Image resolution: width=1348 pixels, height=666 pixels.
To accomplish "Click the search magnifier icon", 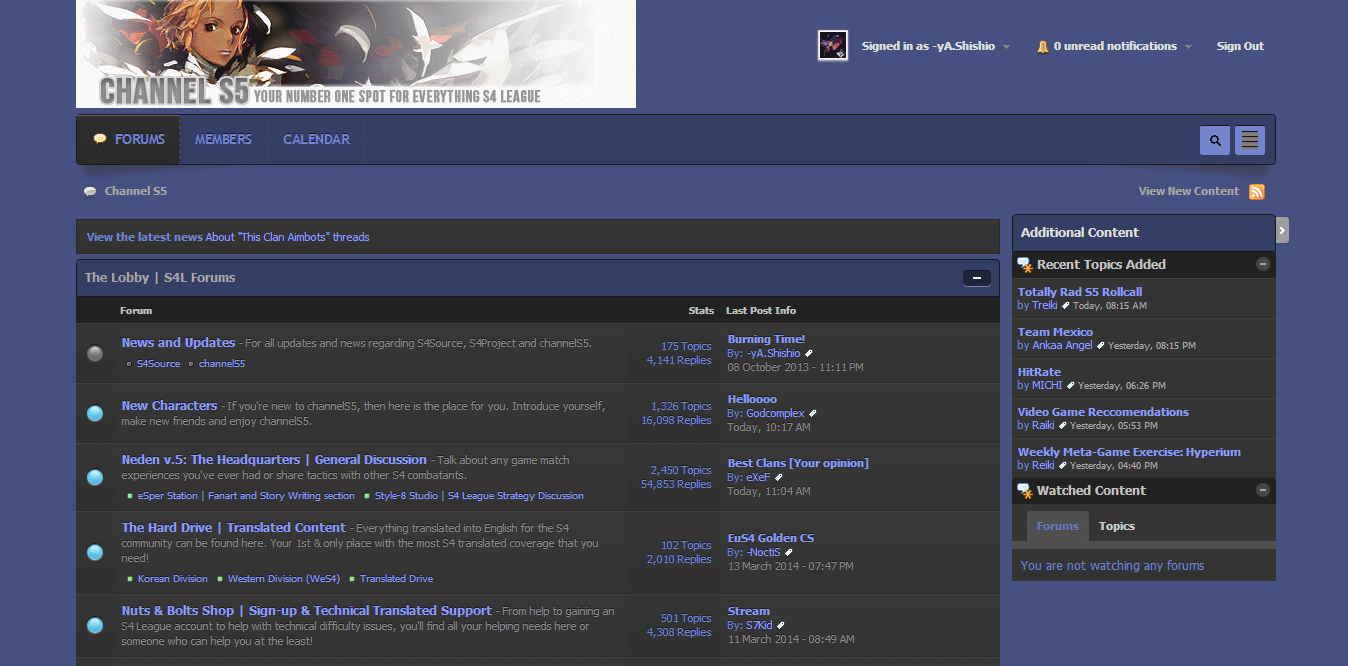I will point(1215,140).
